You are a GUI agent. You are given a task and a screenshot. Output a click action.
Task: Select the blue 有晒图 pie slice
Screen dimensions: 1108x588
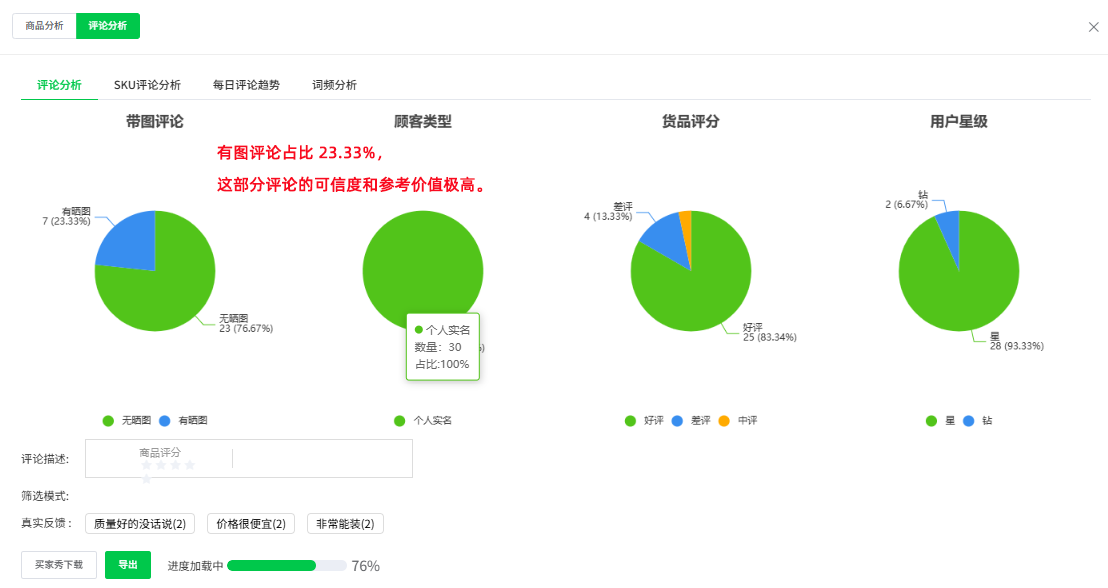[x=130, y=240]
